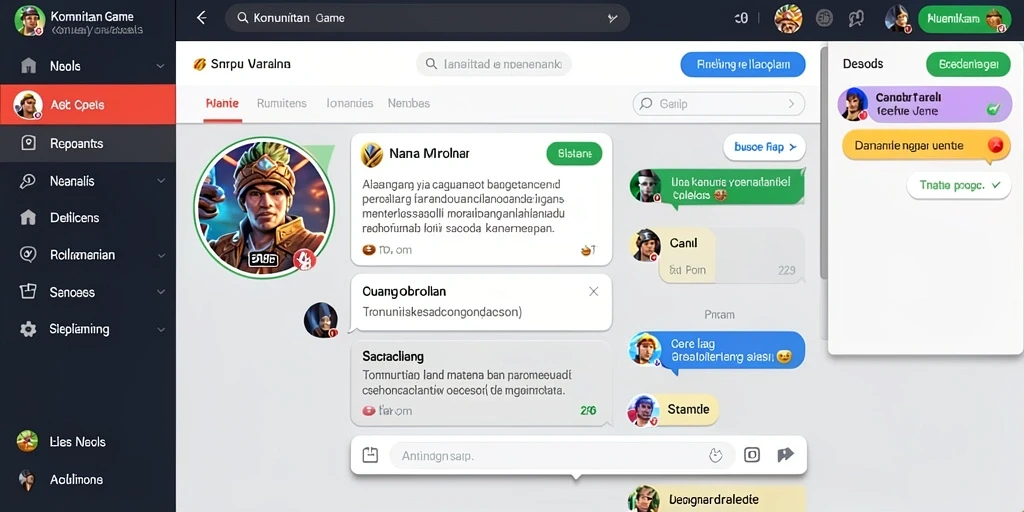Click the attachment icon in message composer

[x=370, y=455]
